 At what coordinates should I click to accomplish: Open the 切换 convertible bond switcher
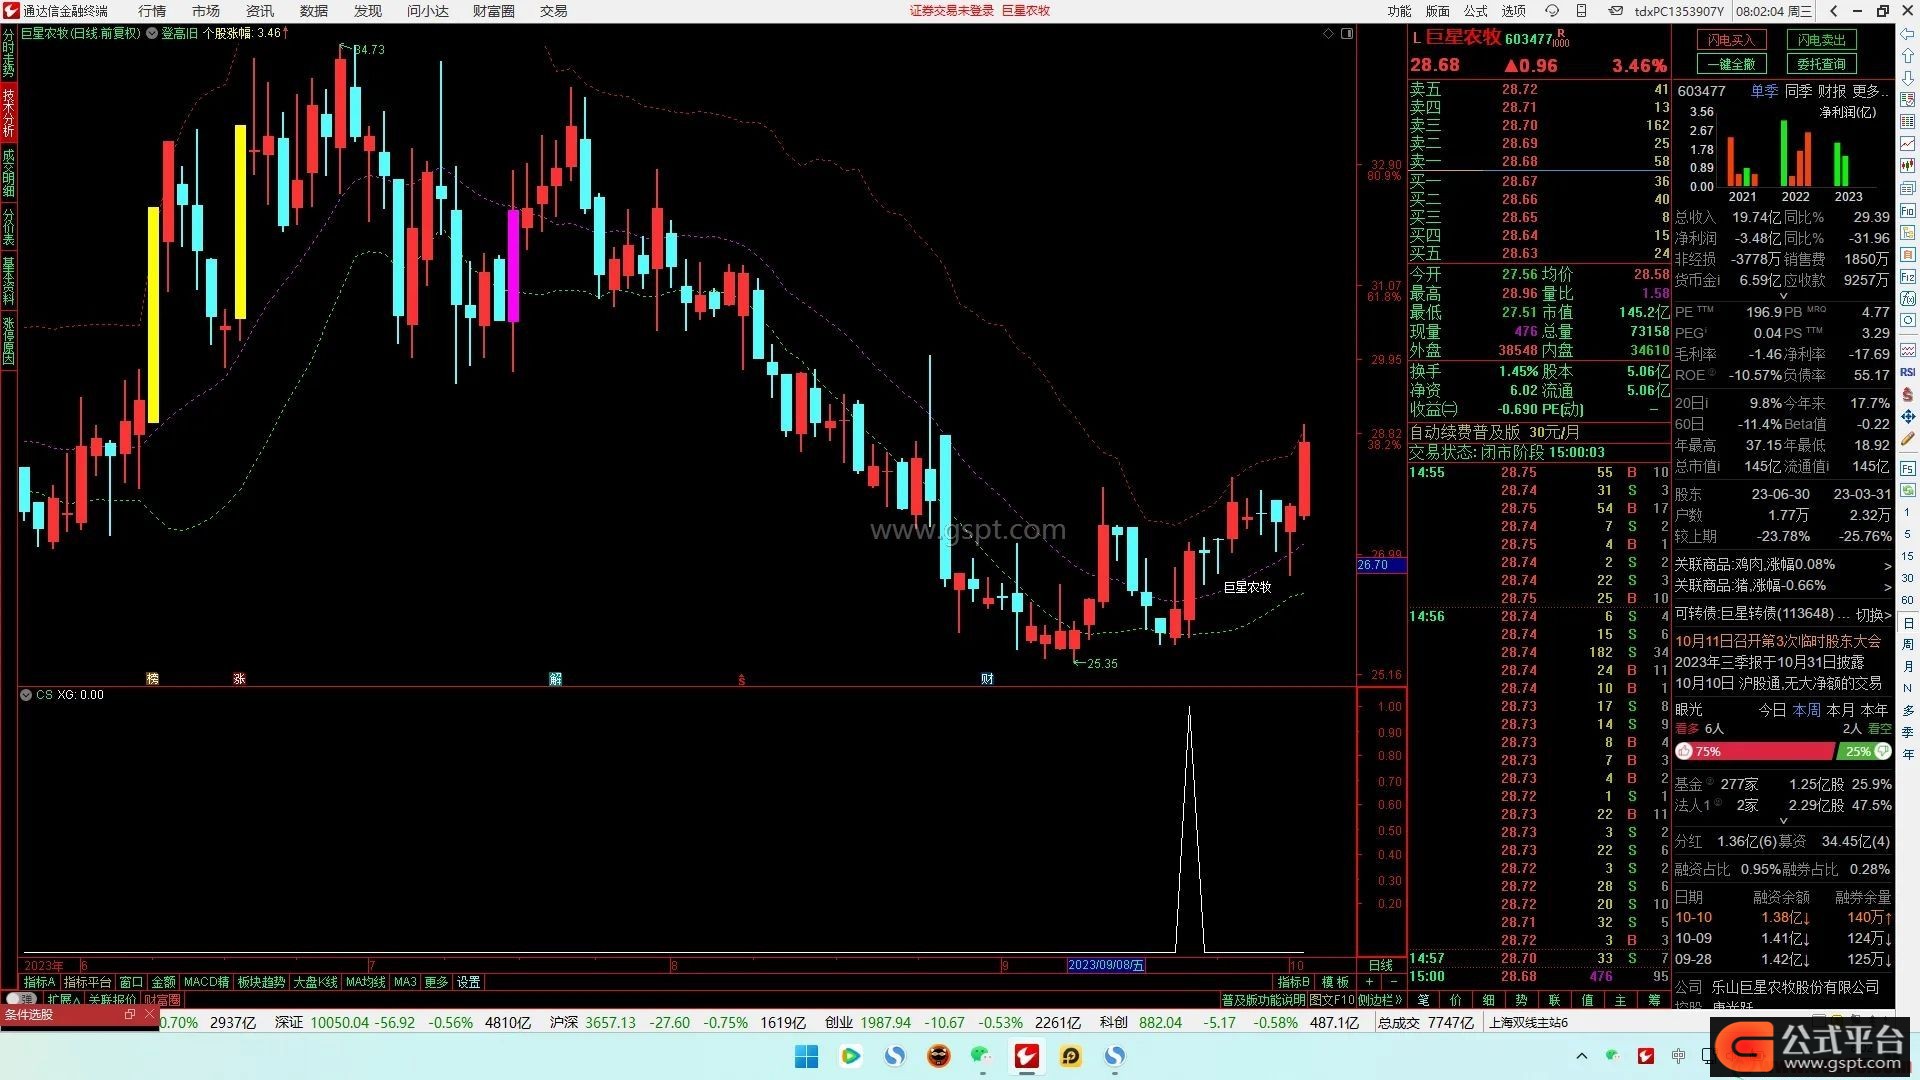[x=1873, y=614]
